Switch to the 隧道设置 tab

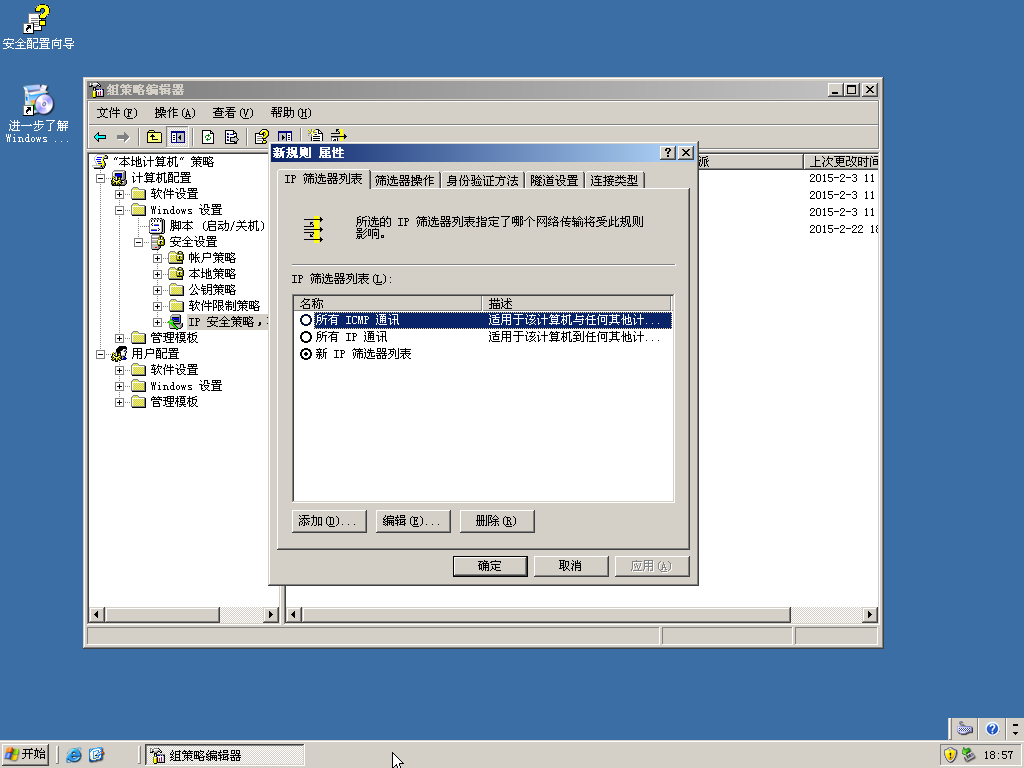point(554,180)
